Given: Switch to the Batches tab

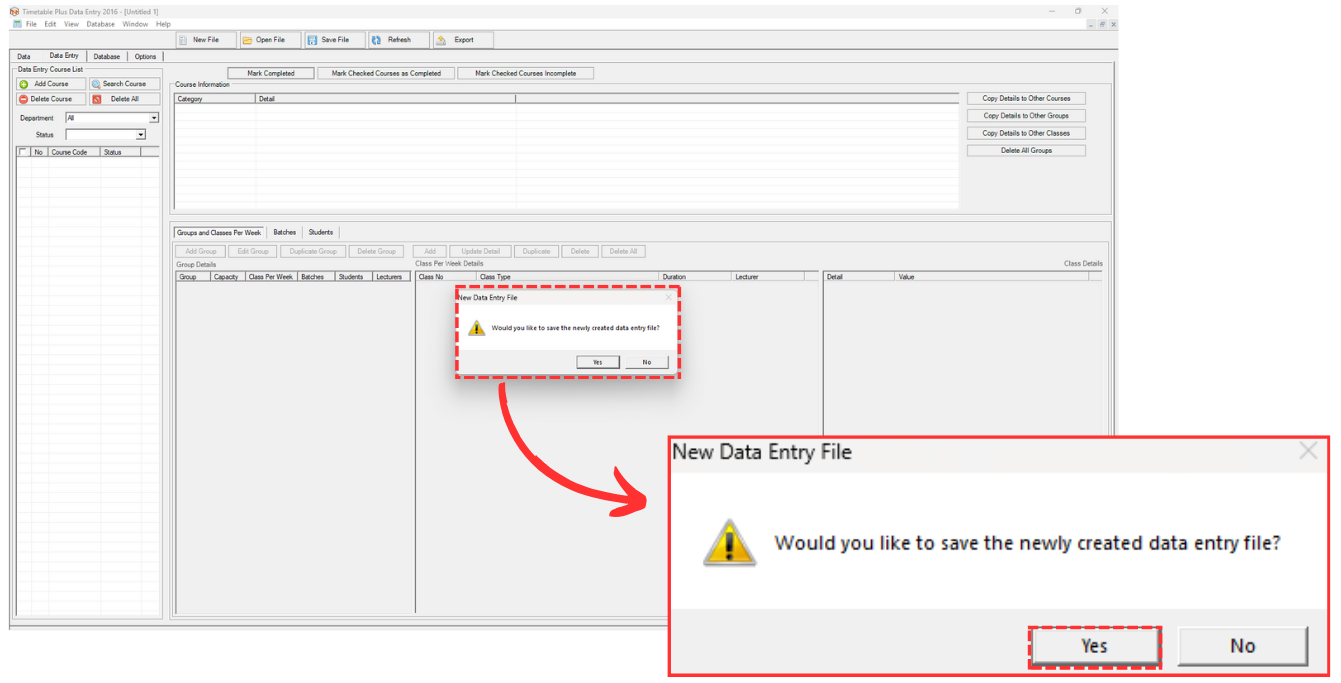Looking at the screenshot, I should pos(285,232).
